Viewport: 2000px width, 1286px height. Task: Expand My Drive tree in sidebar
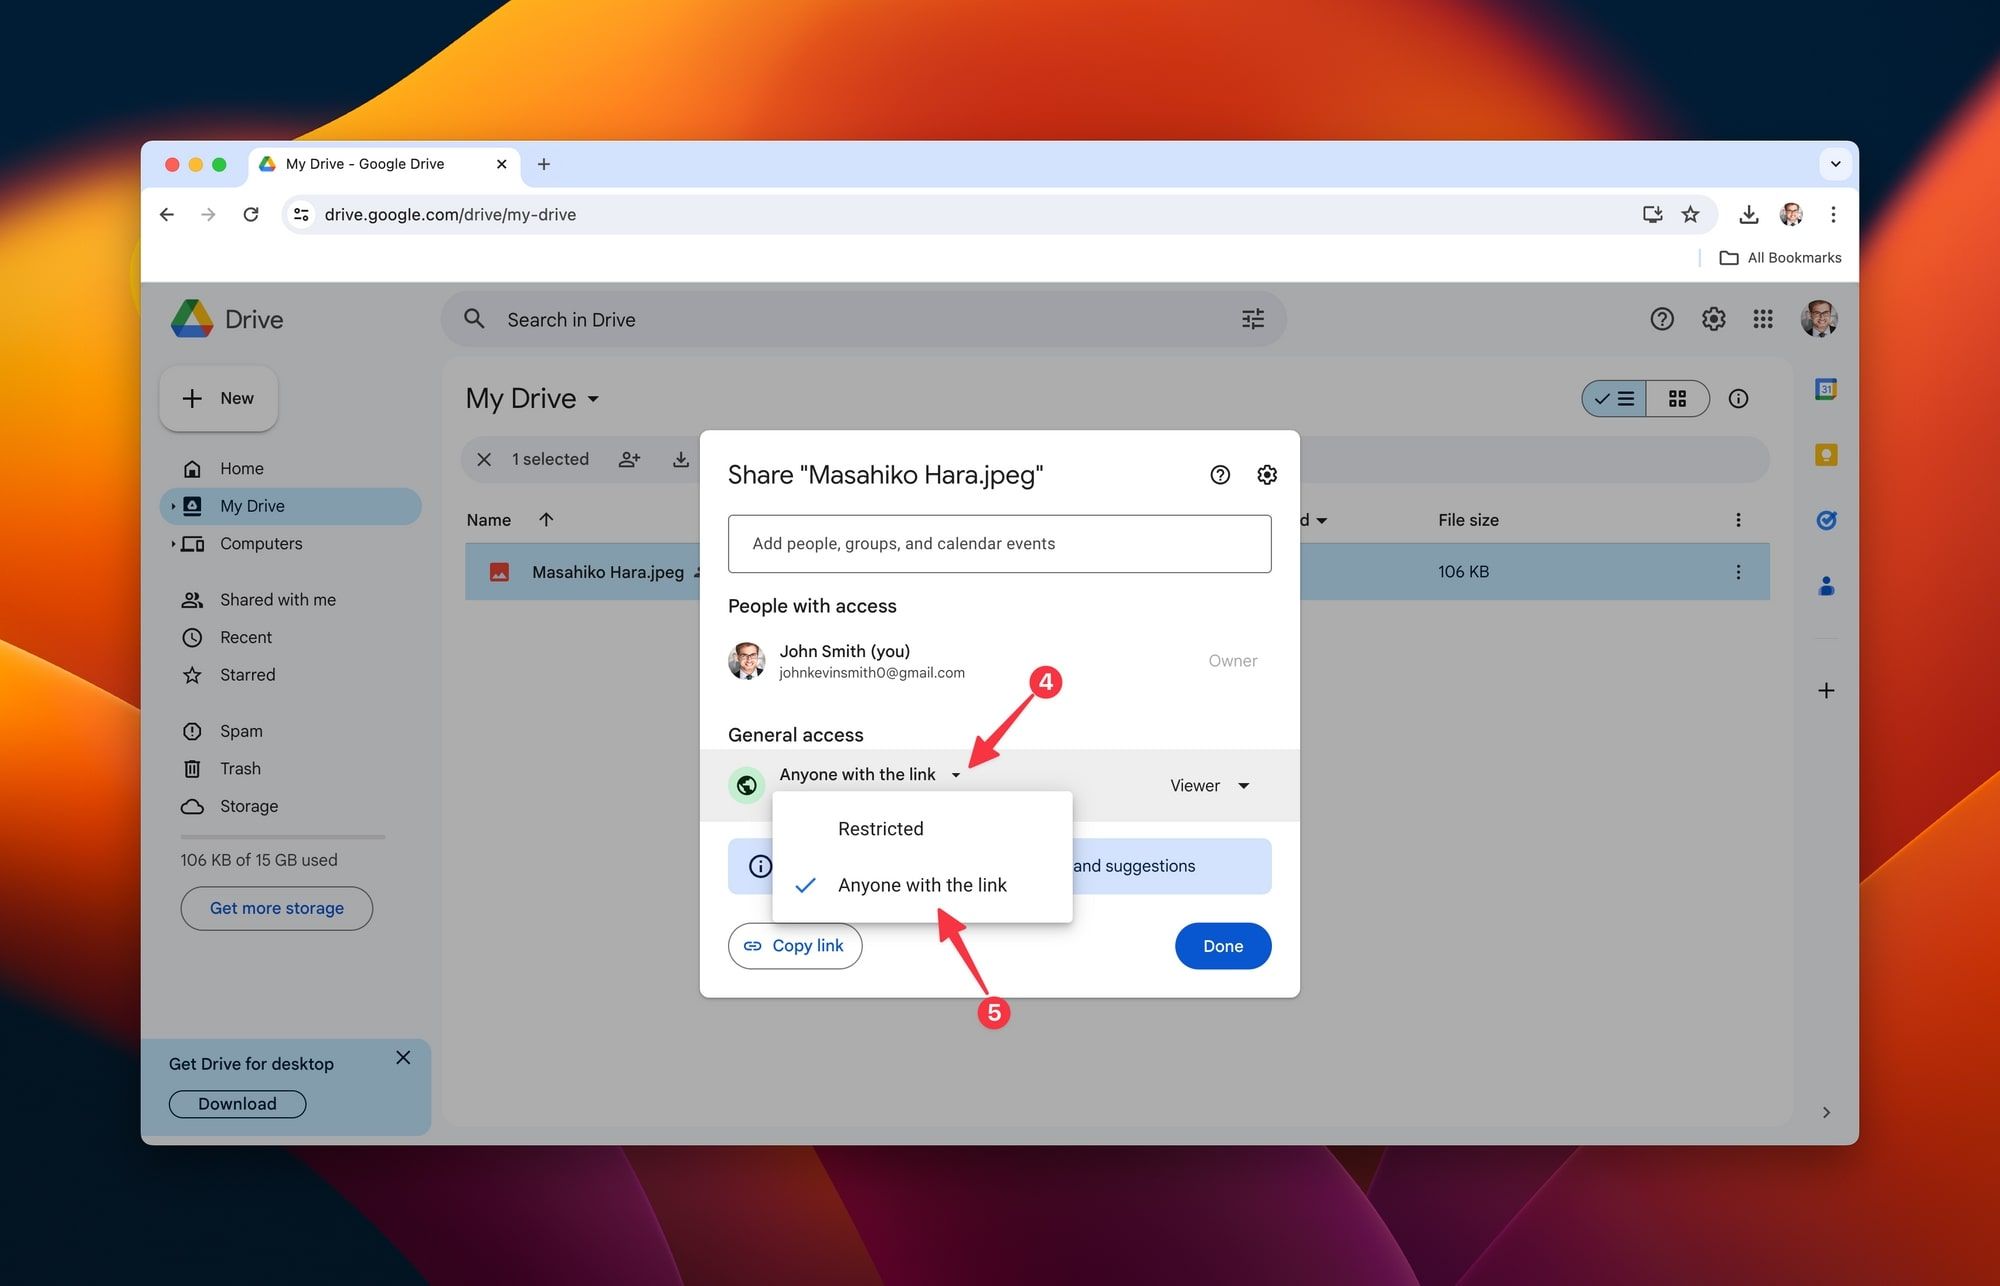[173, 506]
